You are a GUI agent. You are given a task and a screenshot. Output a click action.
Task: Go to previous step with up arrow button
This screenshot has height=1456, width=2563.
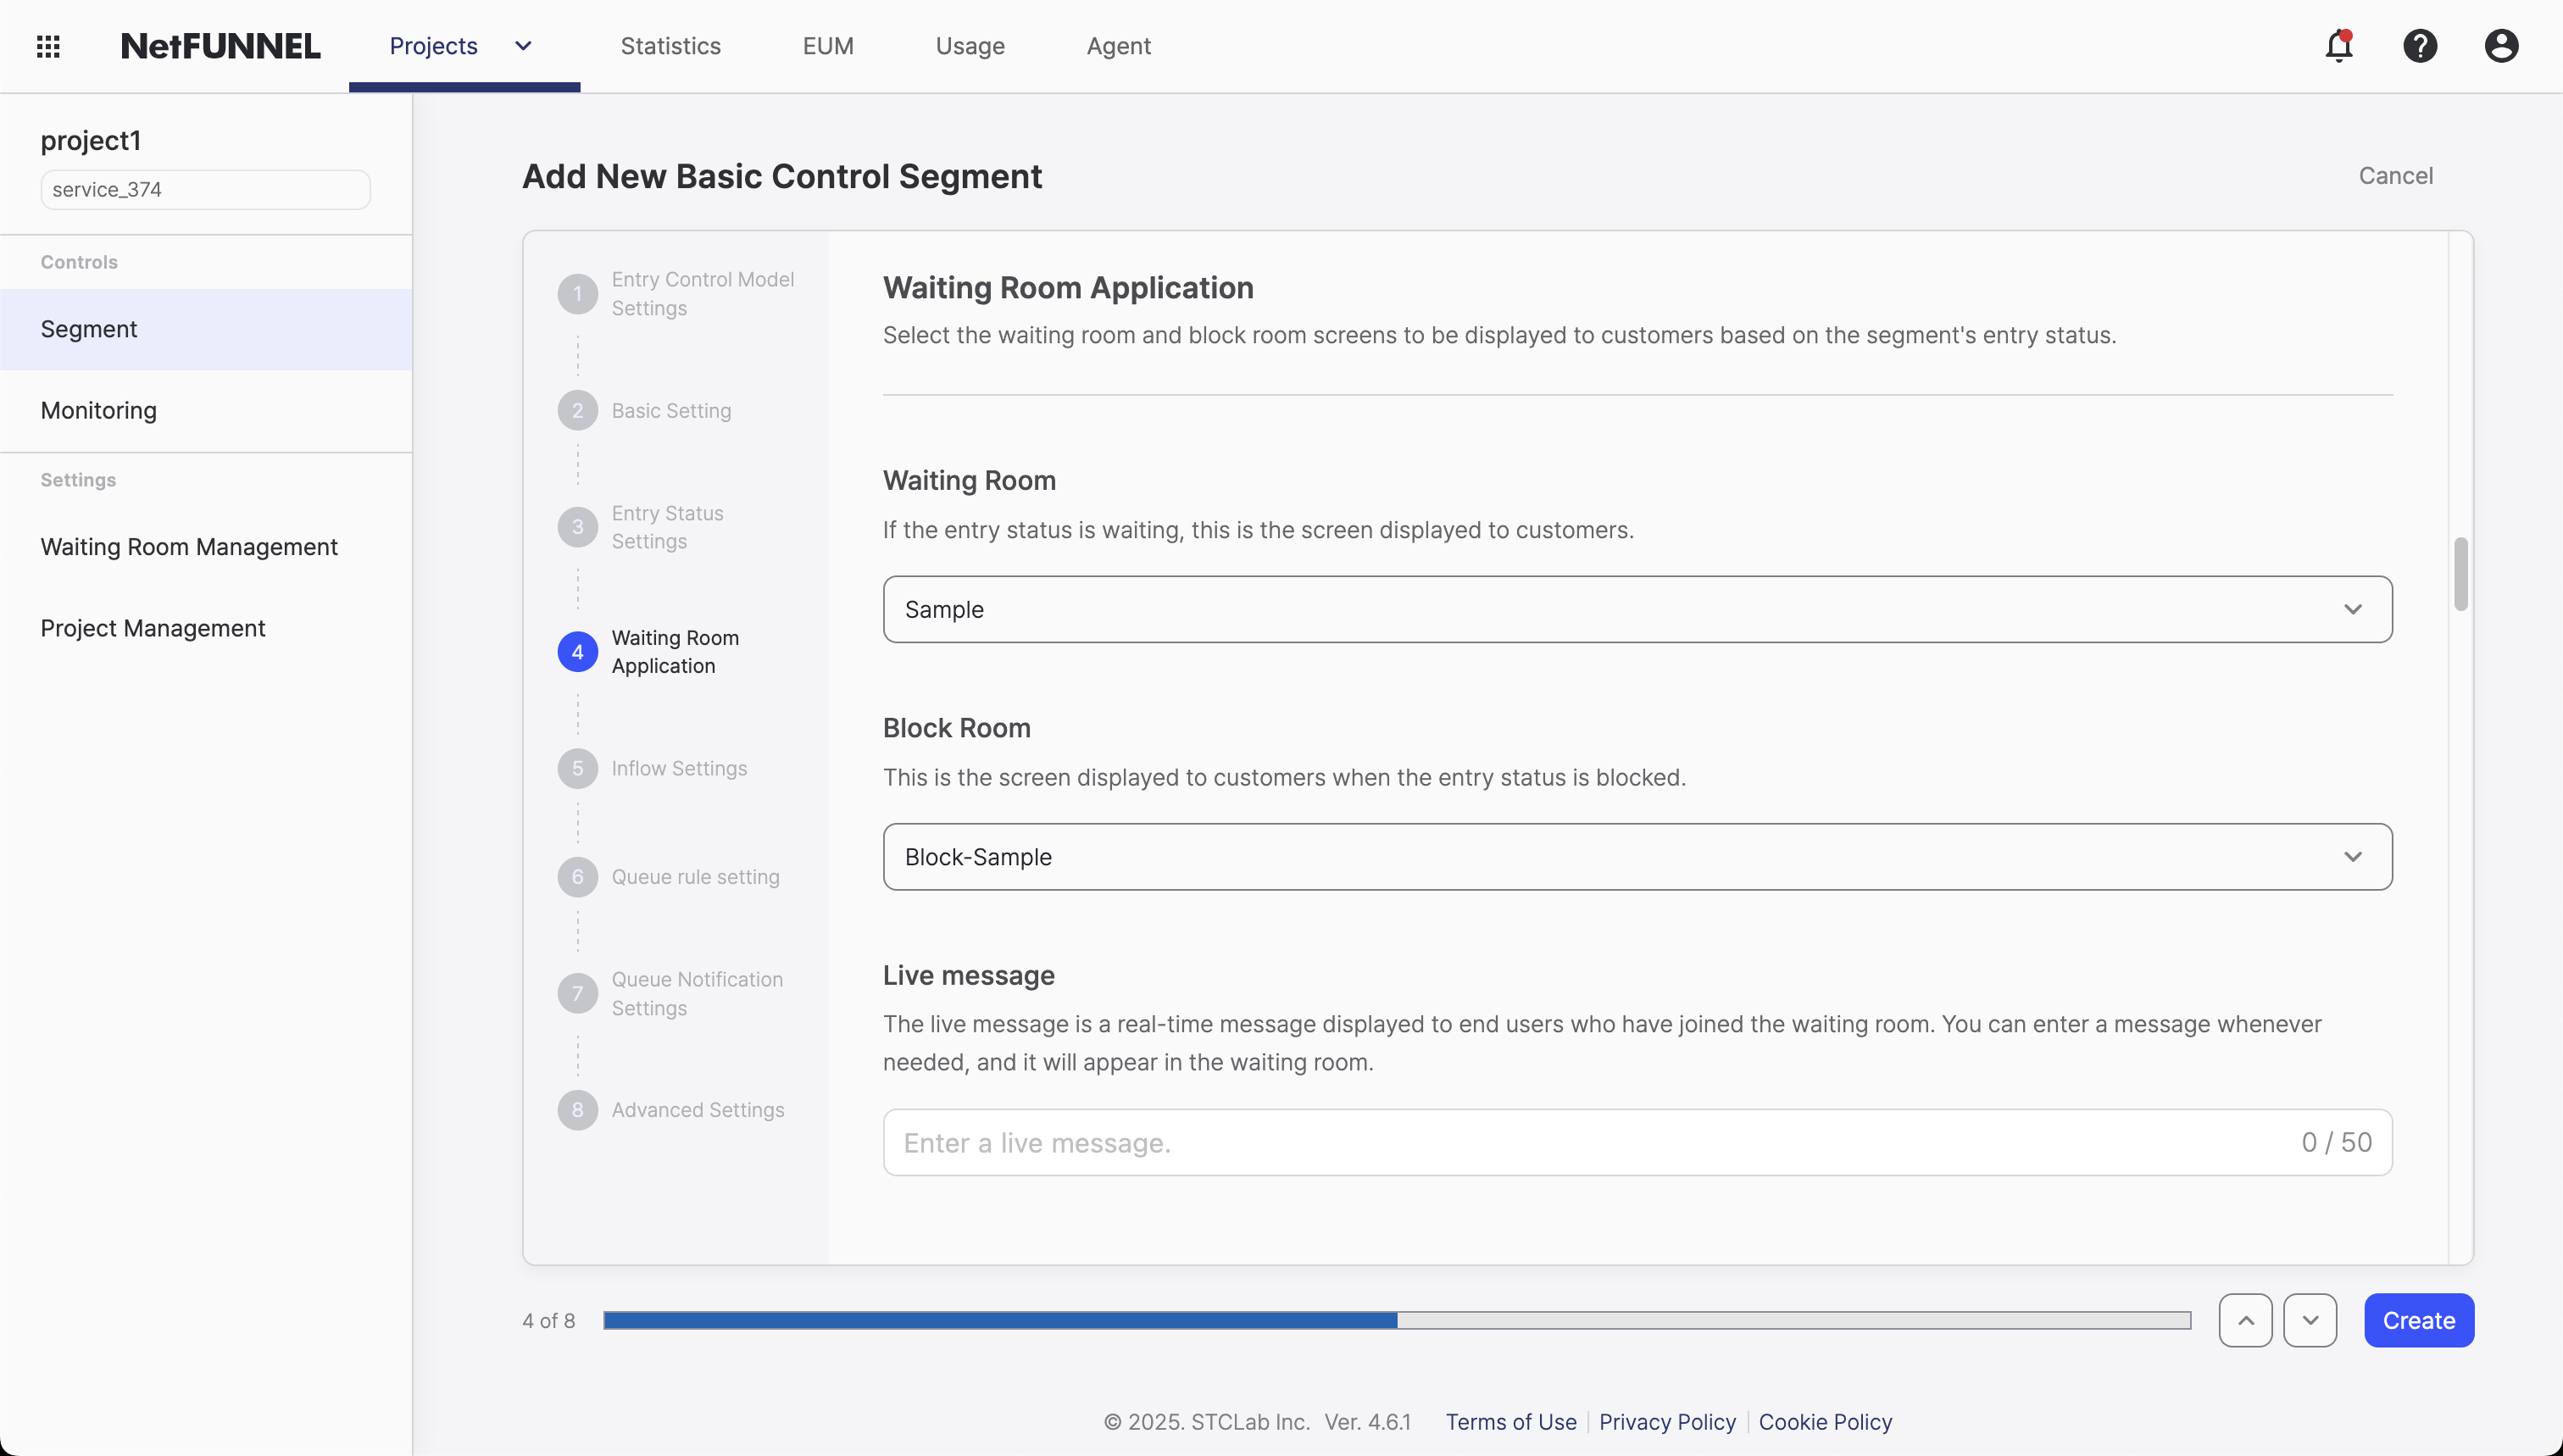tap(2245, 1320)
